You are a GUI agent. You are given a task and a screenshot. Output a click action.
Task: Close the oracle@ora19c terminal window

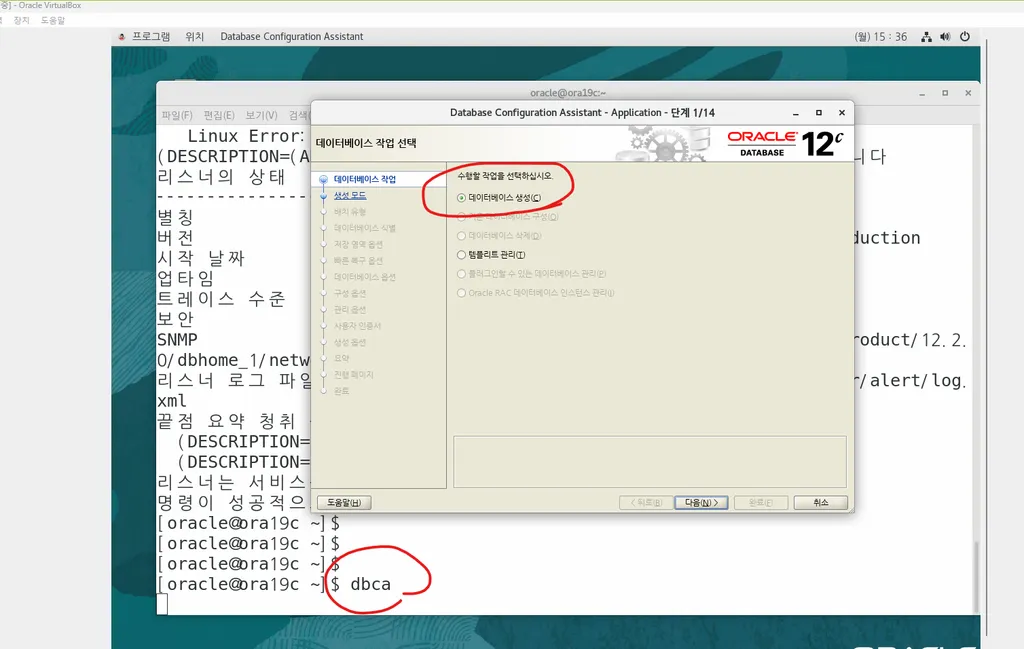[x=968, y=93]
